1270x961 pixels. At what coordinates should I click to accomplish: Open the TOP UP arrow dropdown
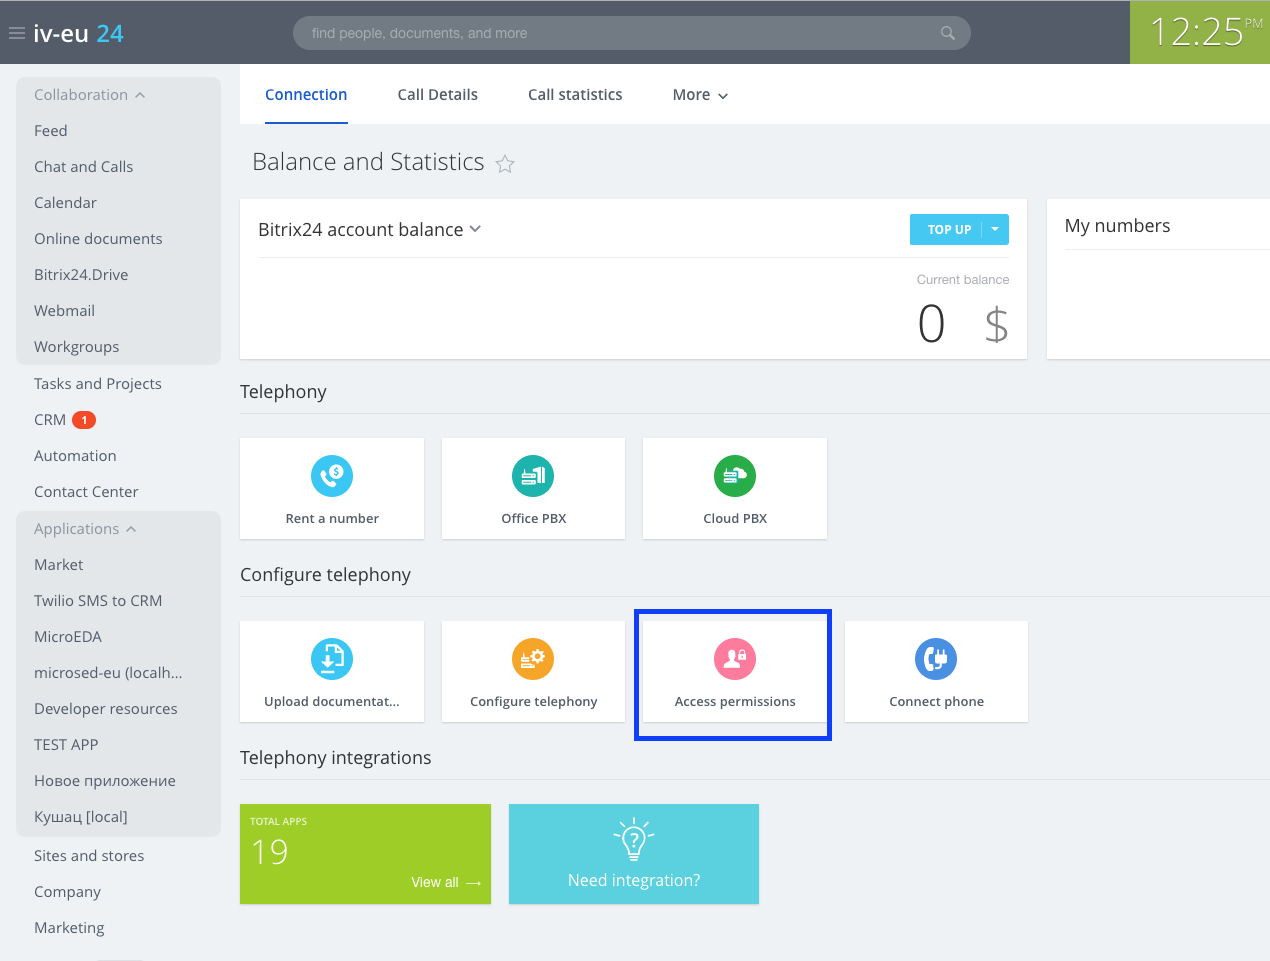[x=995, y=229]
